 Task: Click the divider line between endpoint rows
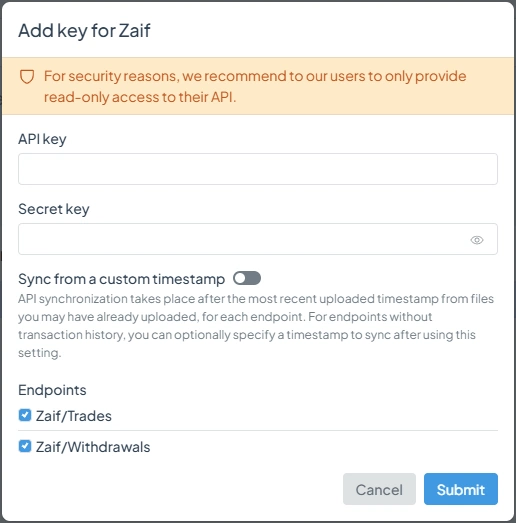tap(258, 431)
